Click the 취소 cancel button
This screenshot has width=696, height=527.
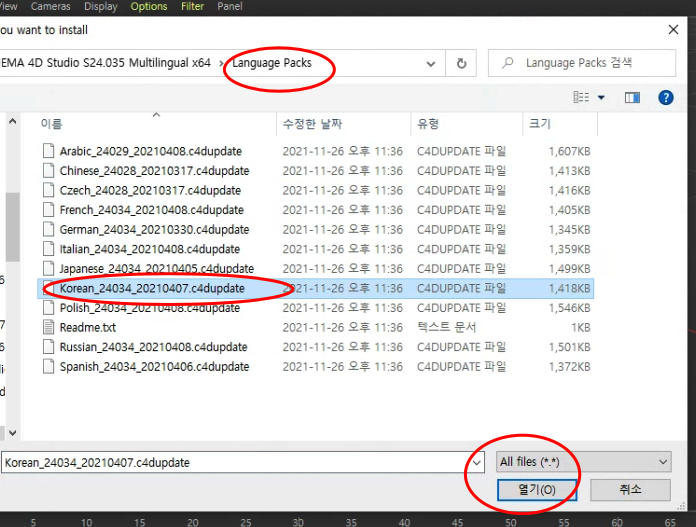(630, 490)
